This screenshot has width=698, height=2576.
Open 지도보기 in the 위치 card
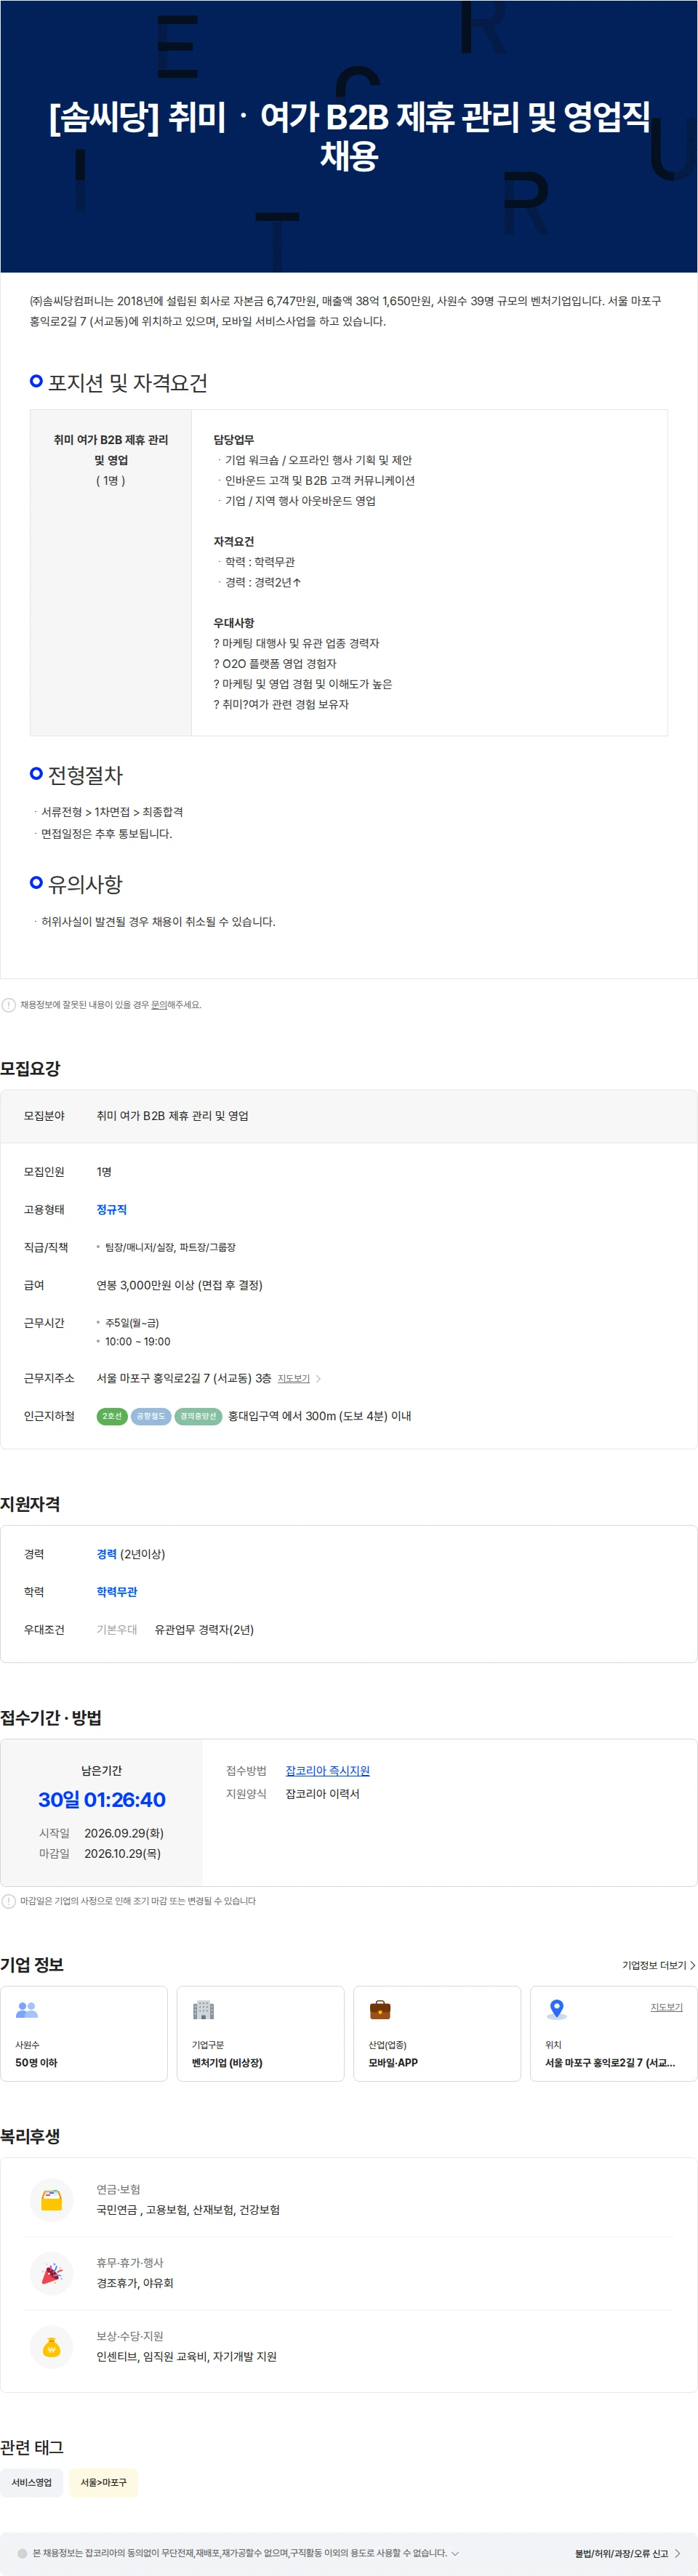[666, 2007]
